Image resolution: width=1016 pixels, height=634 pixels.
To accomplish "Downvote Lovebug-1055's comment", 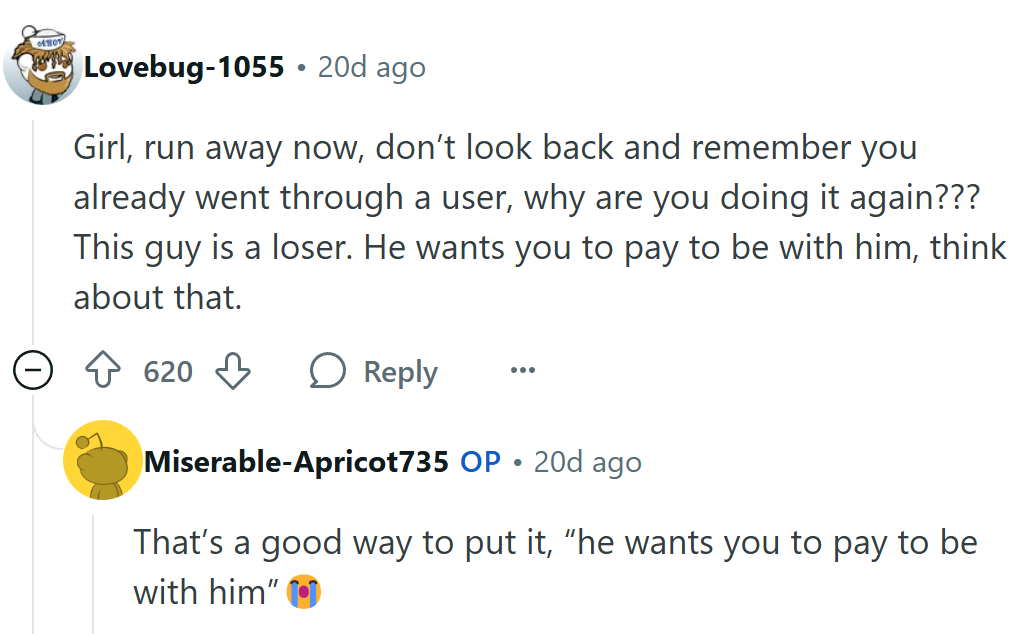I will [233, 372].
